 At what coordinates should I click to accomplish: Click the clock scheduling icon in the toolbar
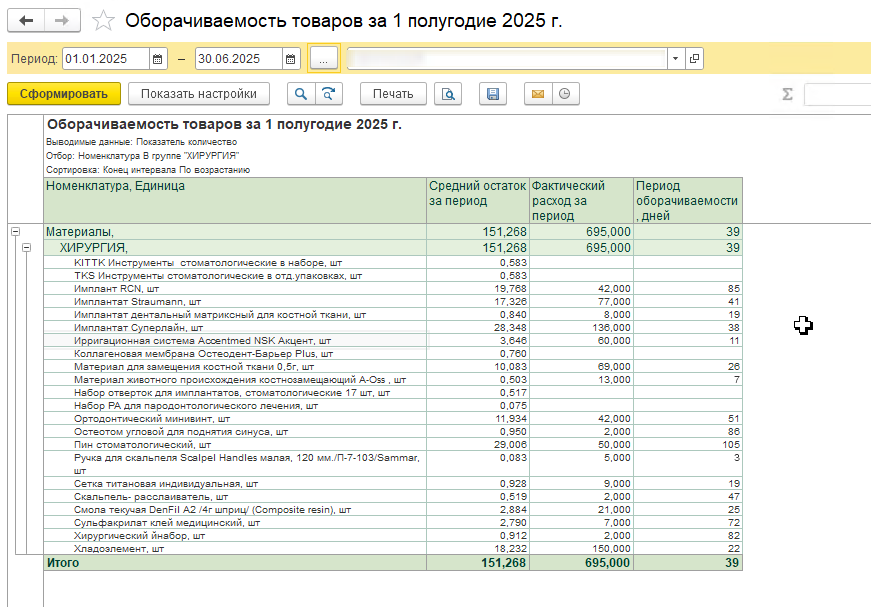point(564,94)
